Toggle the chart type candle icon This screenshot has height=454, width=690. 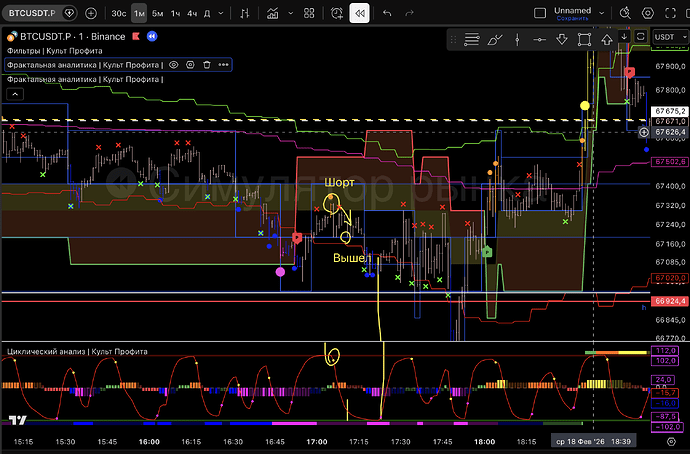(x=245, y=13)
